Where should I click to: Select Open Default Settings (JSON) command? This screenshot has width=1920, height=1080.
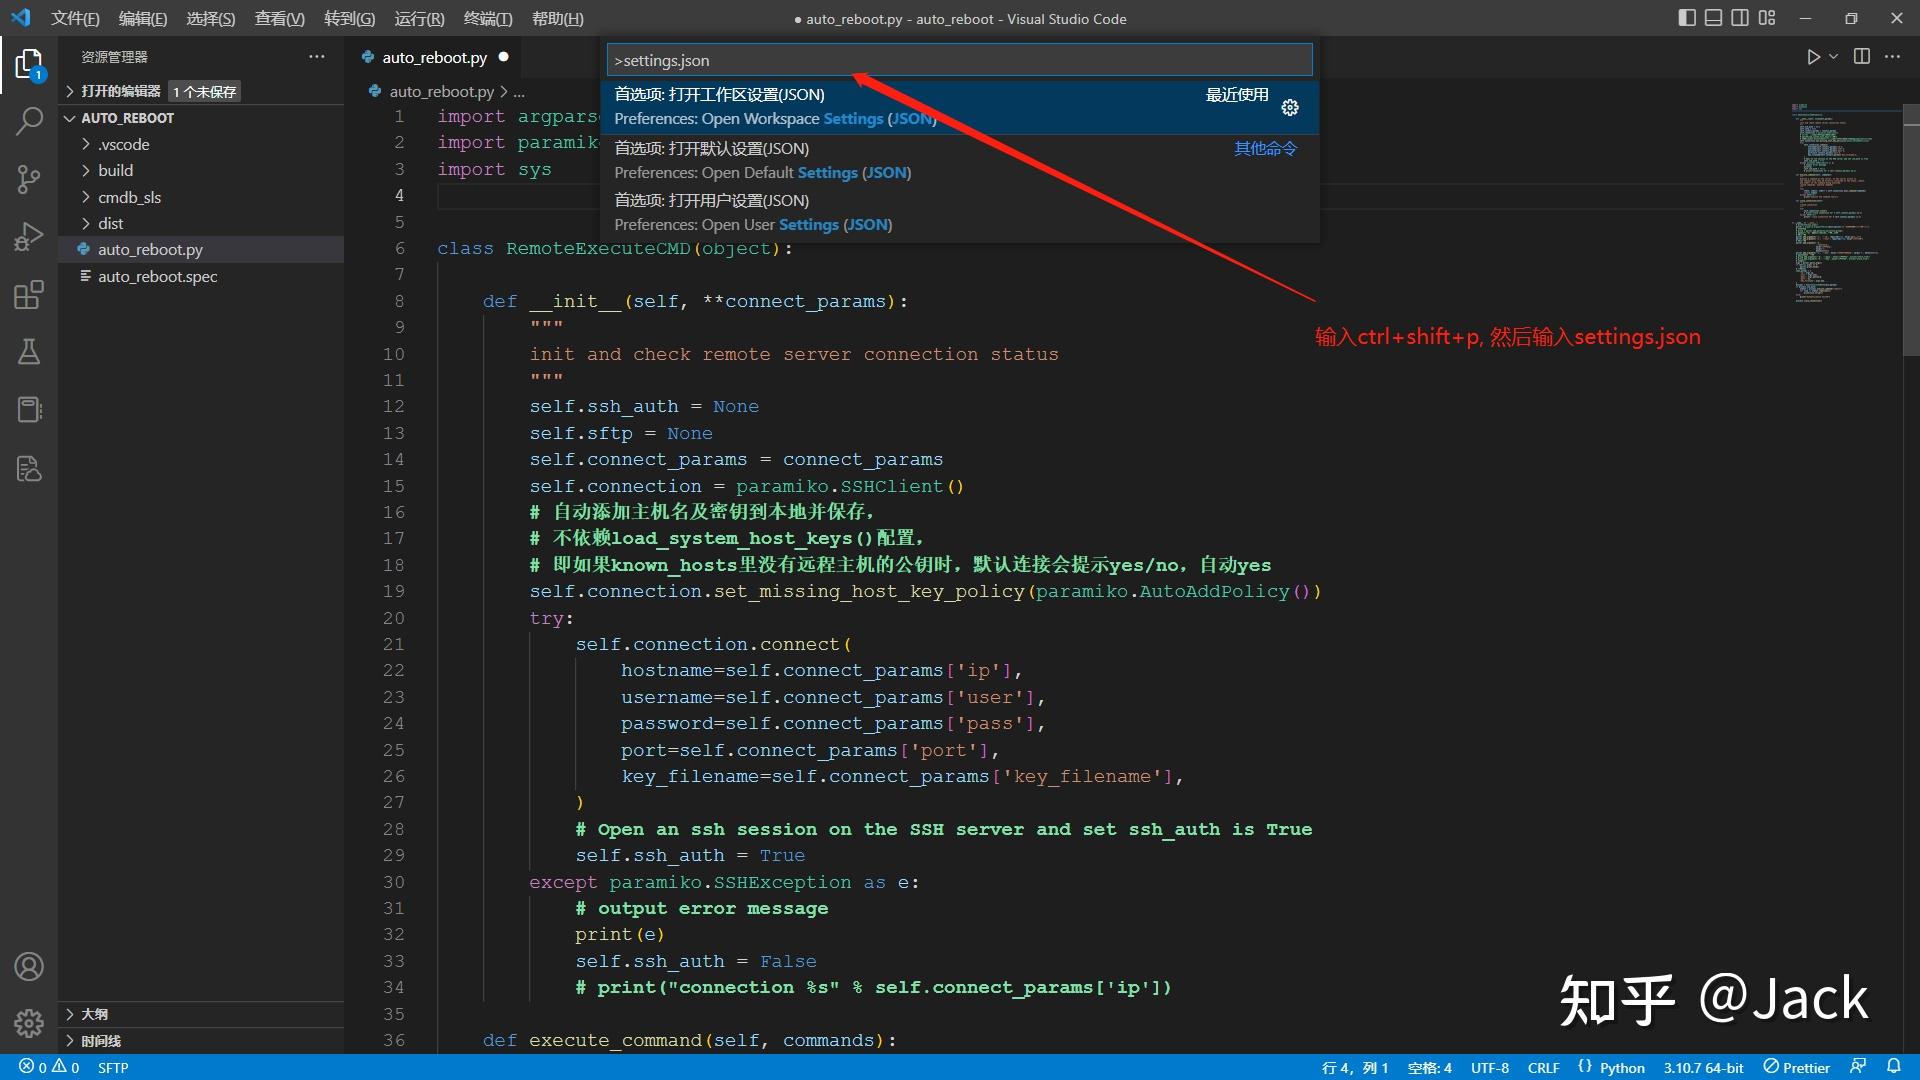[960, 160]
